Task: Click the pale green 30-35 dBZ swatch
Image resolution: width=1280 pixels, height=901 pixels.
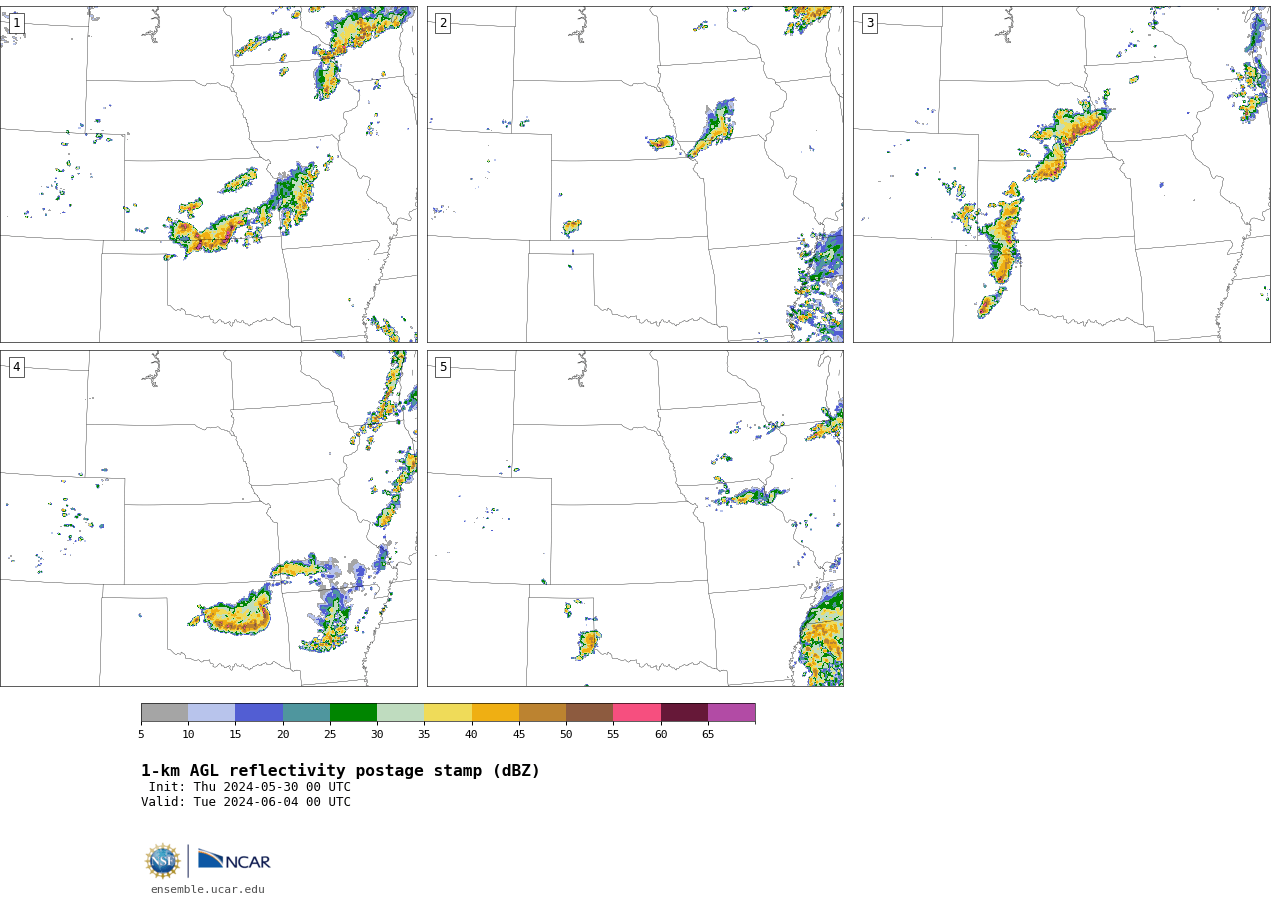Action: 401,712
